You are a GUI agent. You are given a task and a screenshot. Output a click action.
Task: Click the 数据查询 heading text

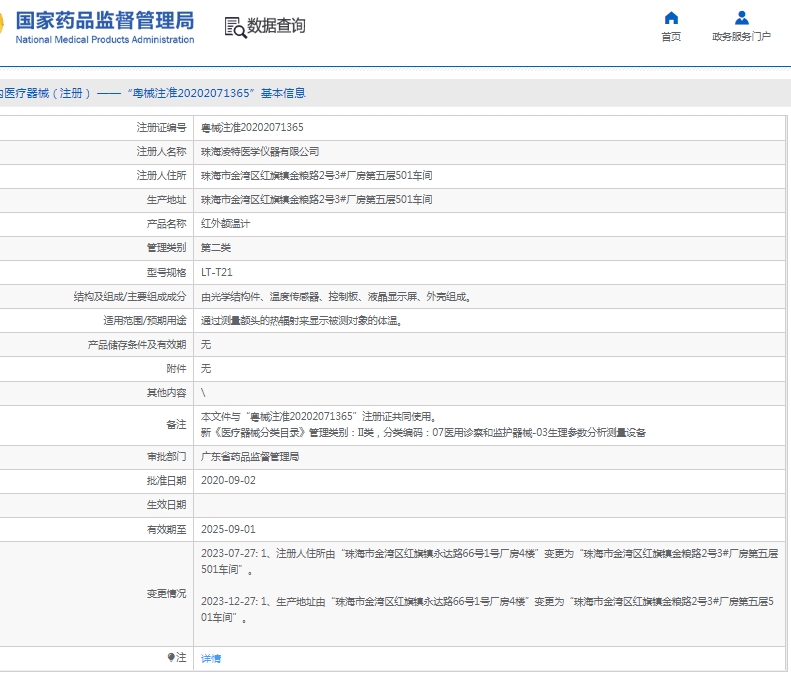276,25
